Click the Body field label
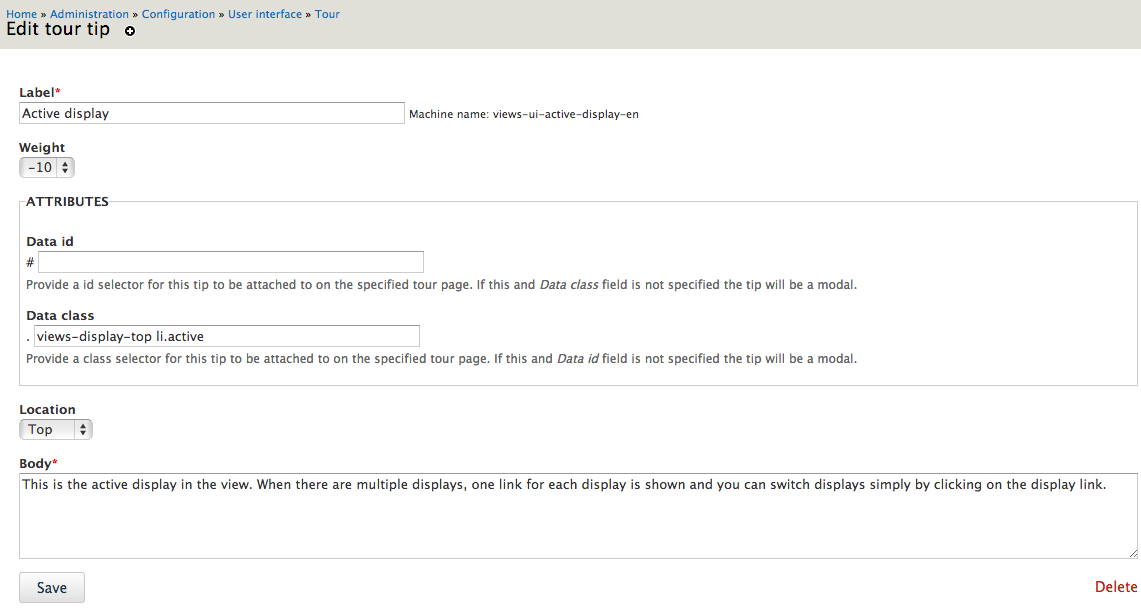1141x615 pixels. pyautogui.click(x=36, y=463)
